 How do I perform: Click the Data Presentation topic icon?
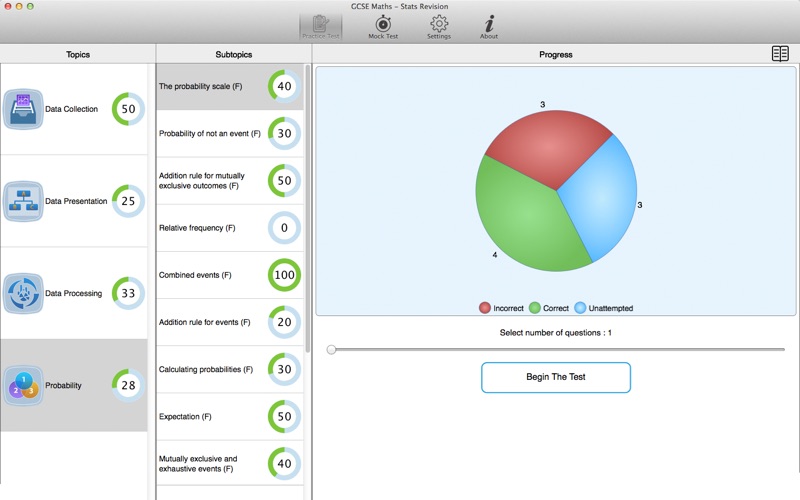click(x=23, y=201)
